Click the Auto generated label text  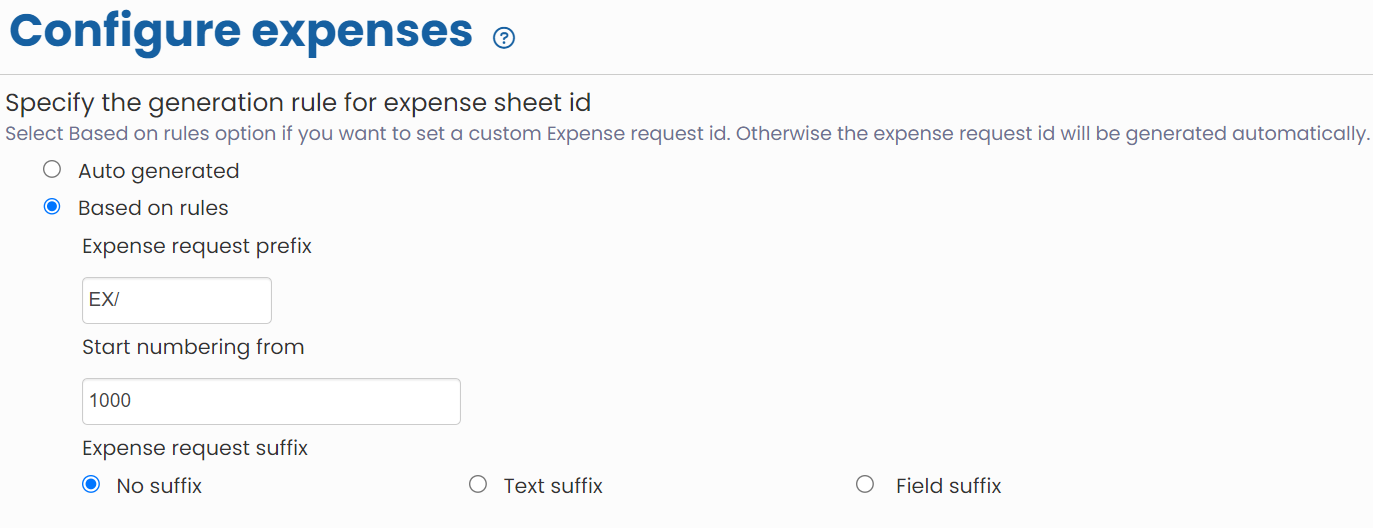(x=159, y=171)
